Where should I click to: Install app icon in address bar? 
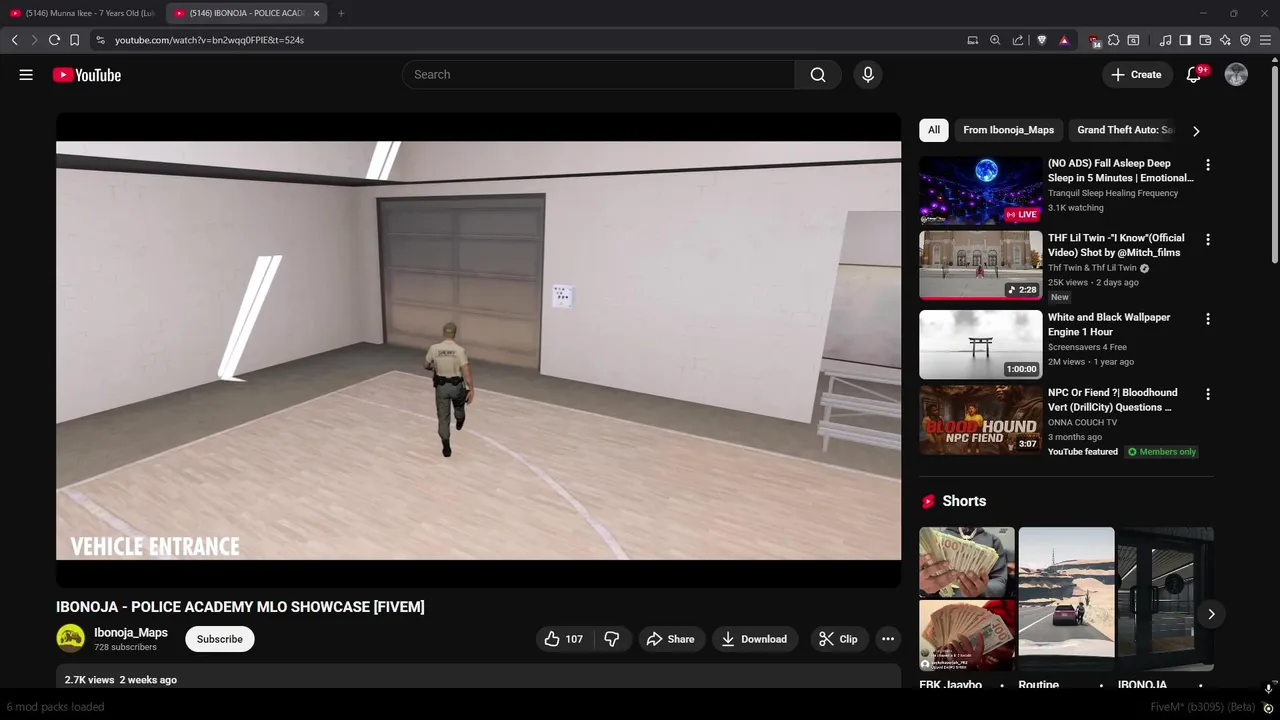972,40
